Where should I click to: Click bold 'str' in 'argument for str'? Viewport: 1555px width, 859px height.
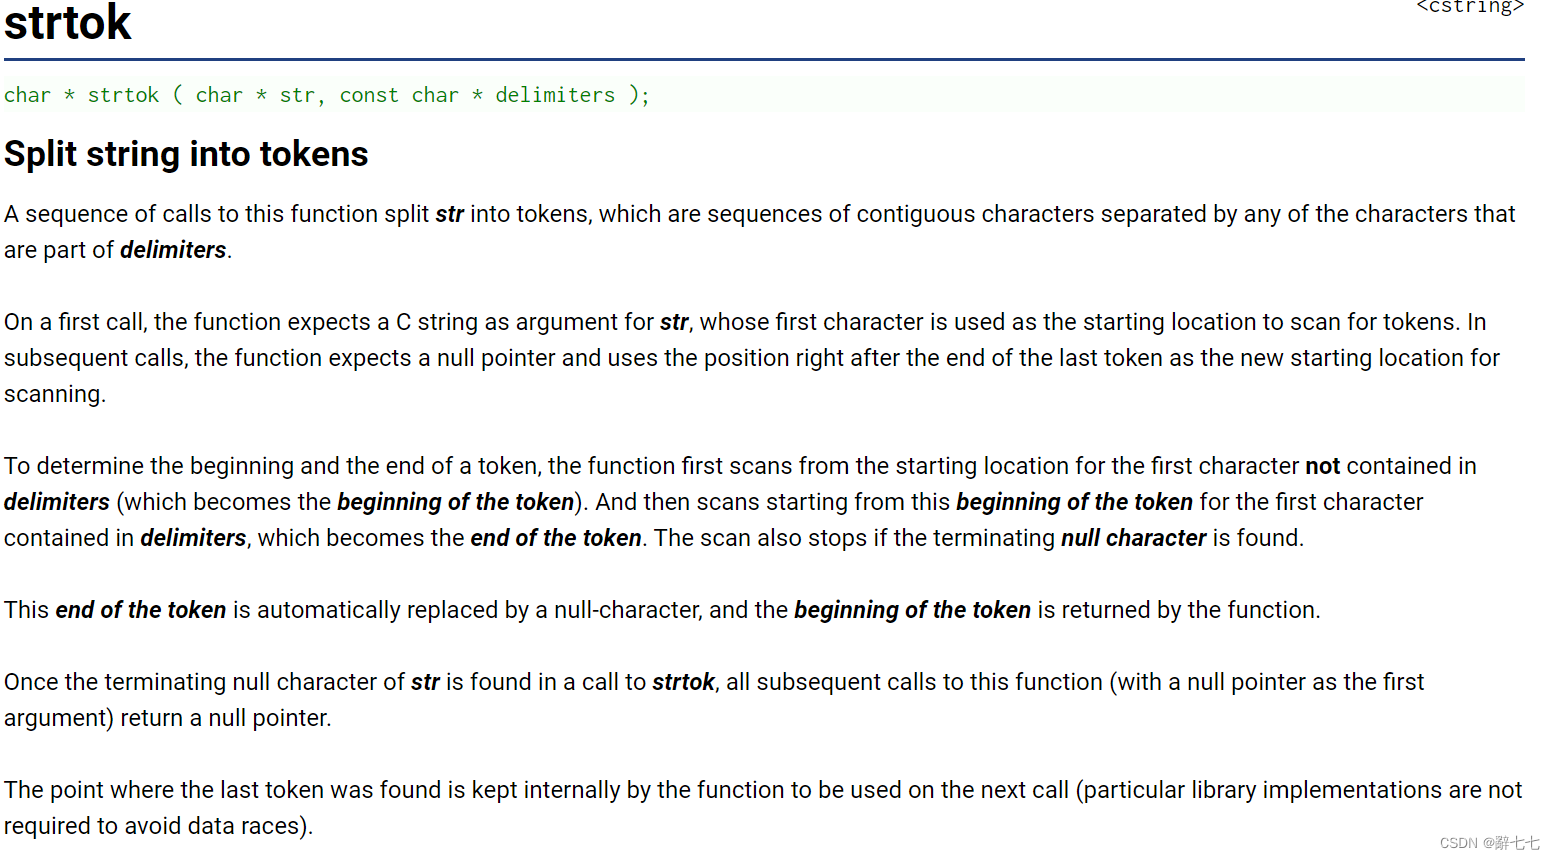674,322
